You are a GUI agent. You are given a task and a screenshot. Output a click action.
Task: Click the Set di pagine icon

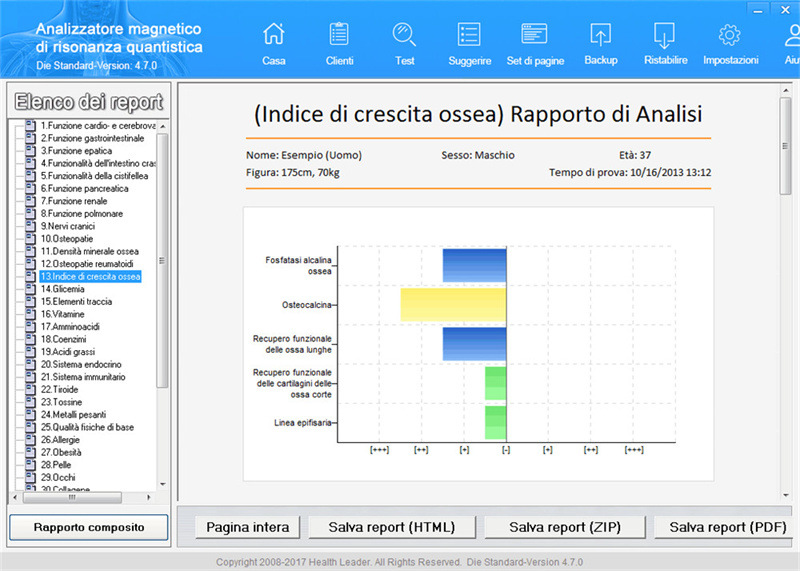click(535, 42)
